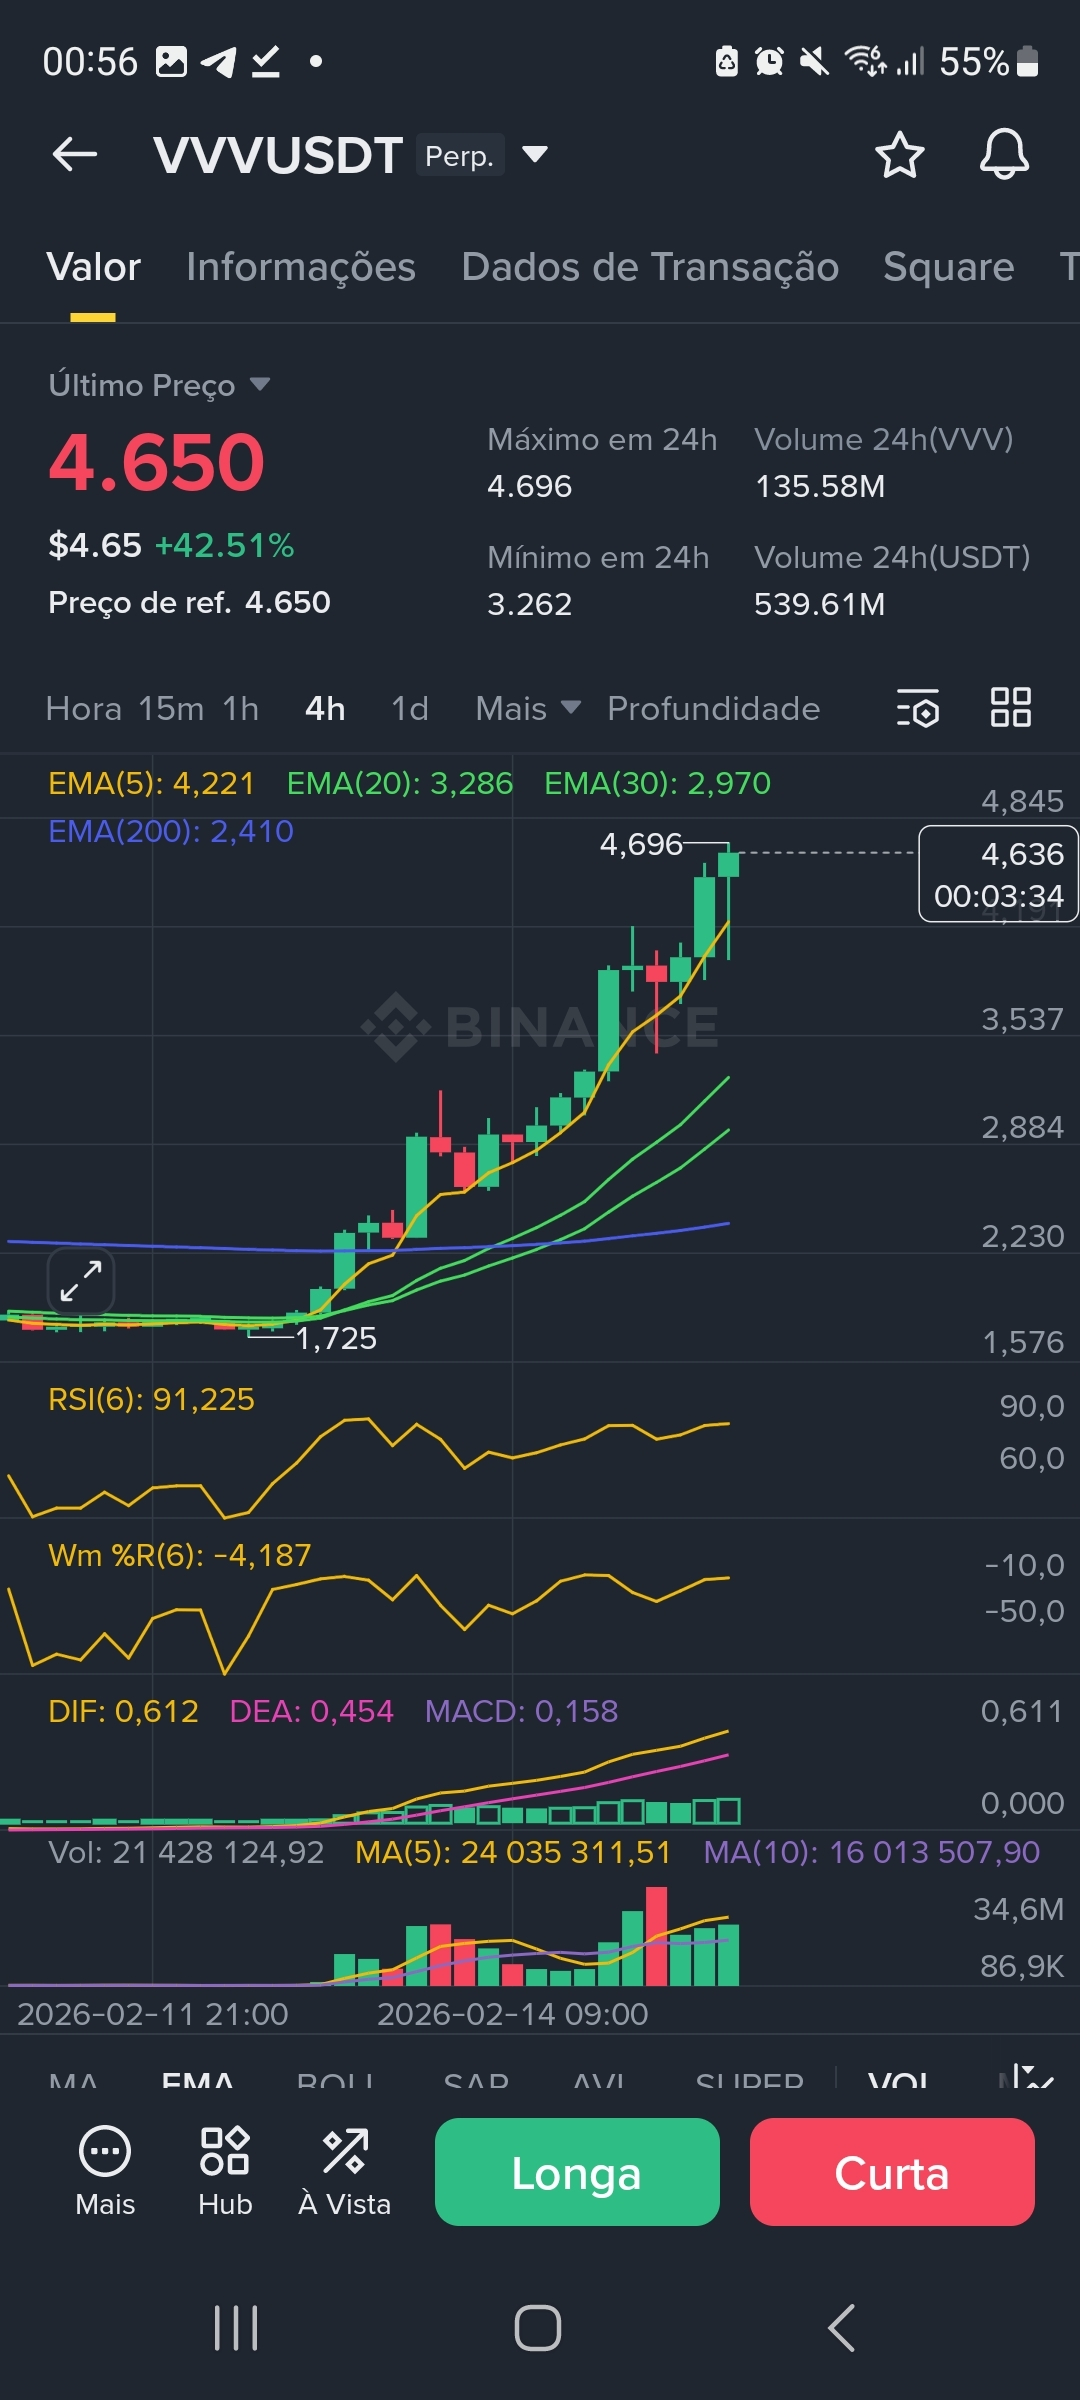
Task: Tap the DEA: 0,454 value
Action: pyautogui.click(x=311, y=1711)
